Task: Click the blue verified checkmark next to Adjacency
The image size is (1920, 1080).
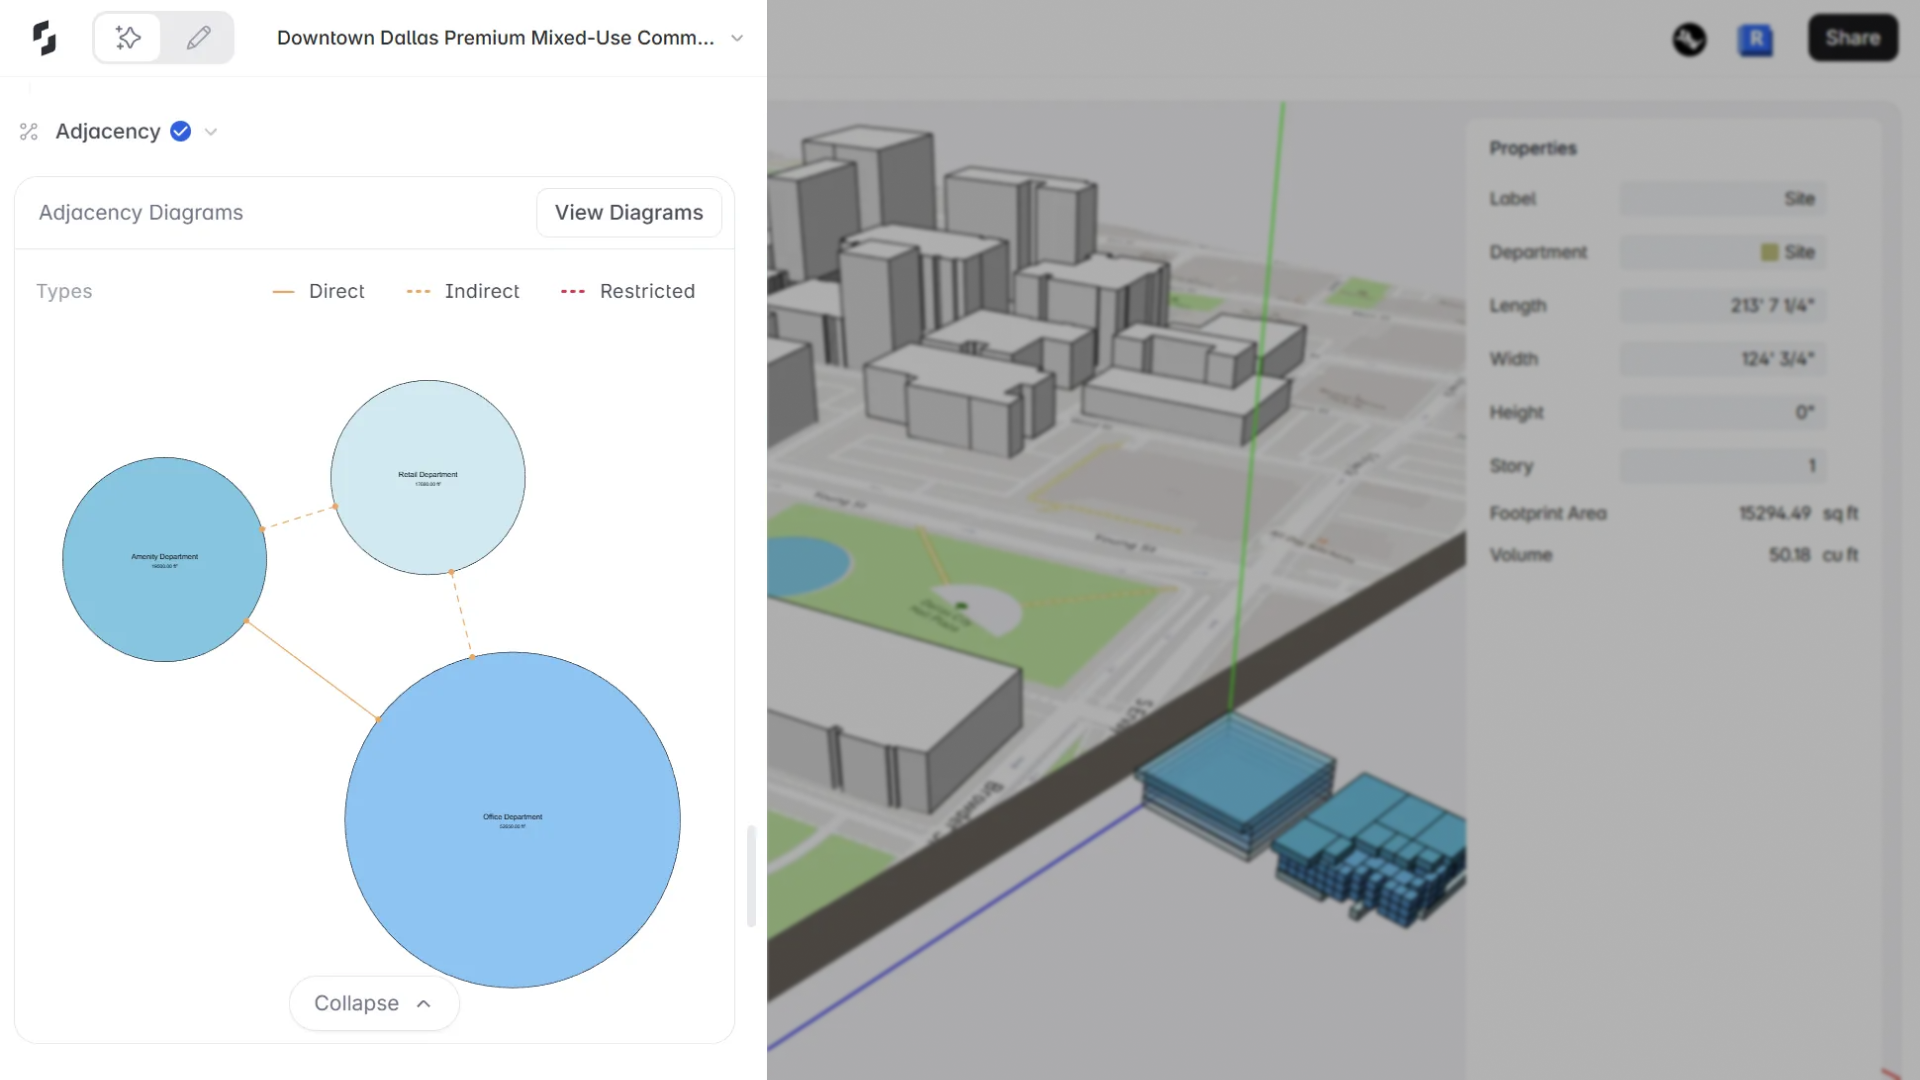Action: pyautogui.click(x=180, y=132)
